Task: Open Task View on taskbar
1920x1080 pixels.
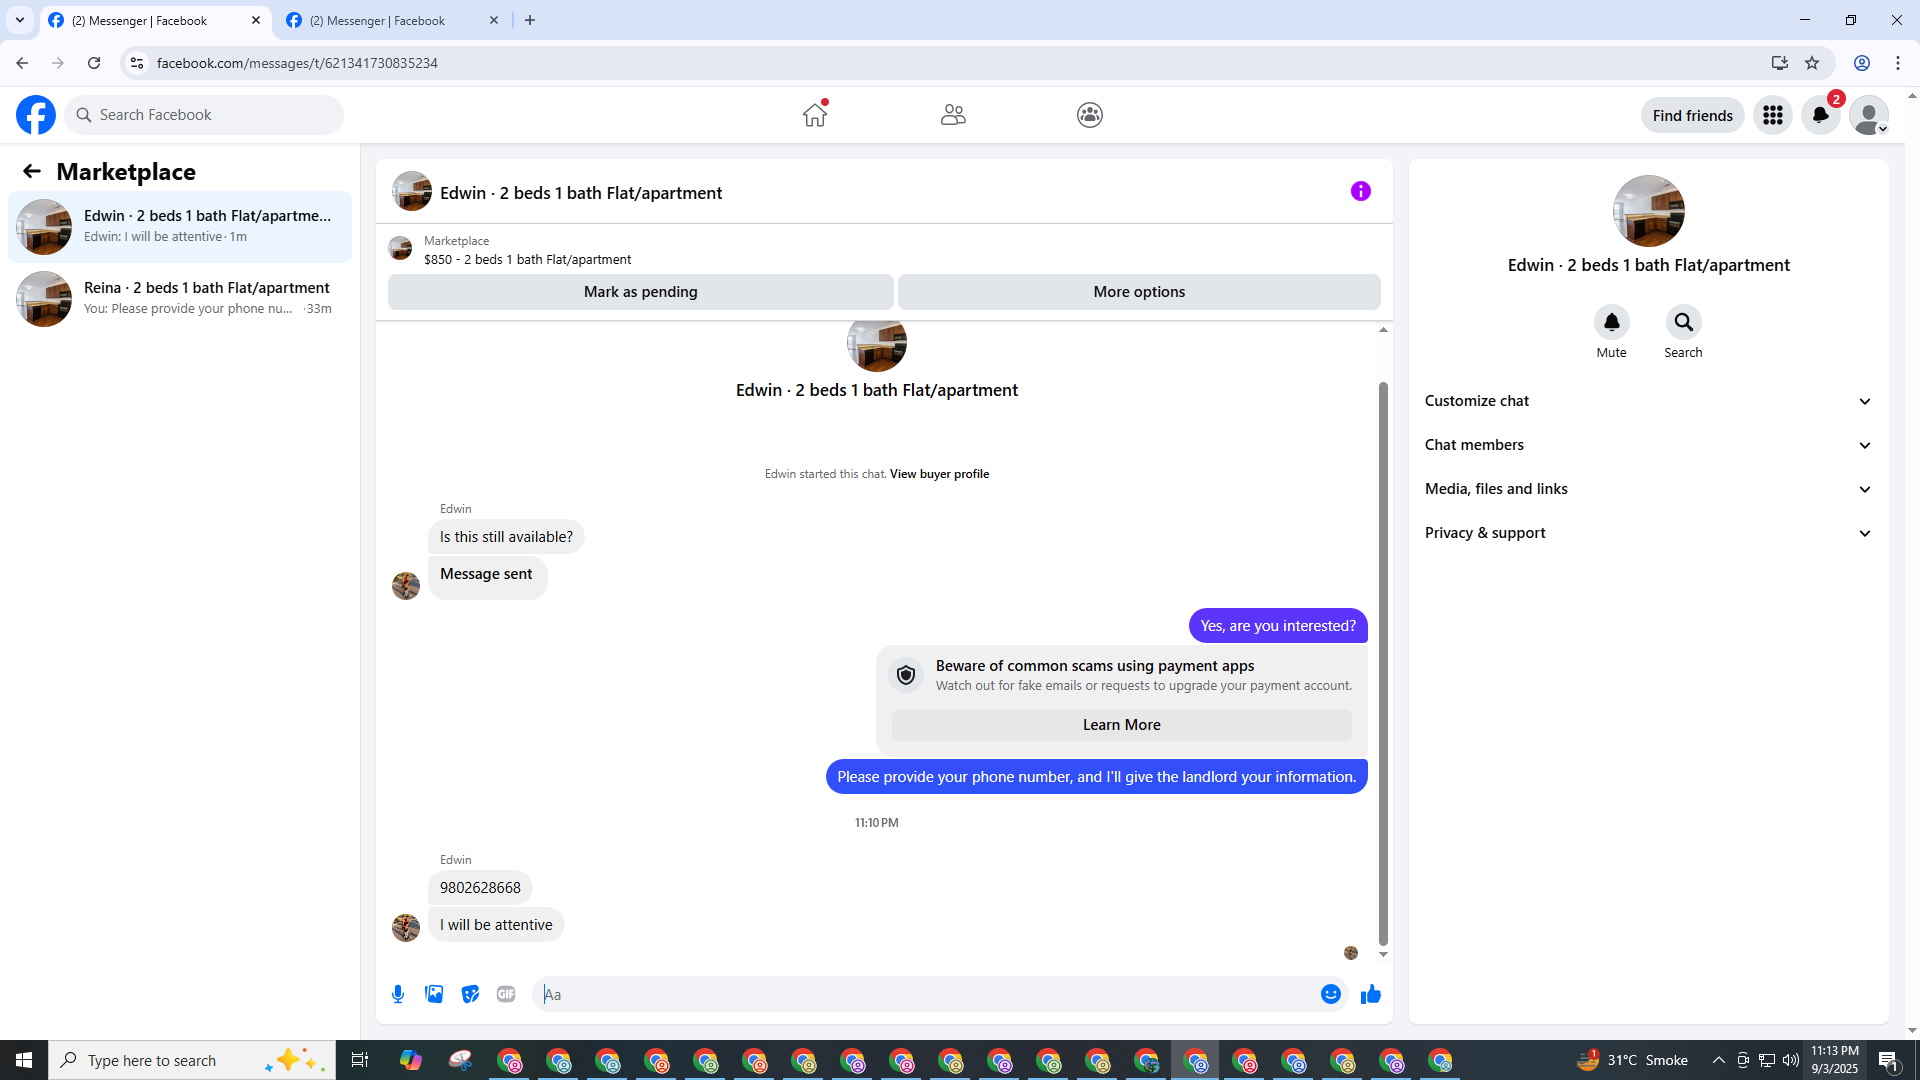Action: (360, 1060)
